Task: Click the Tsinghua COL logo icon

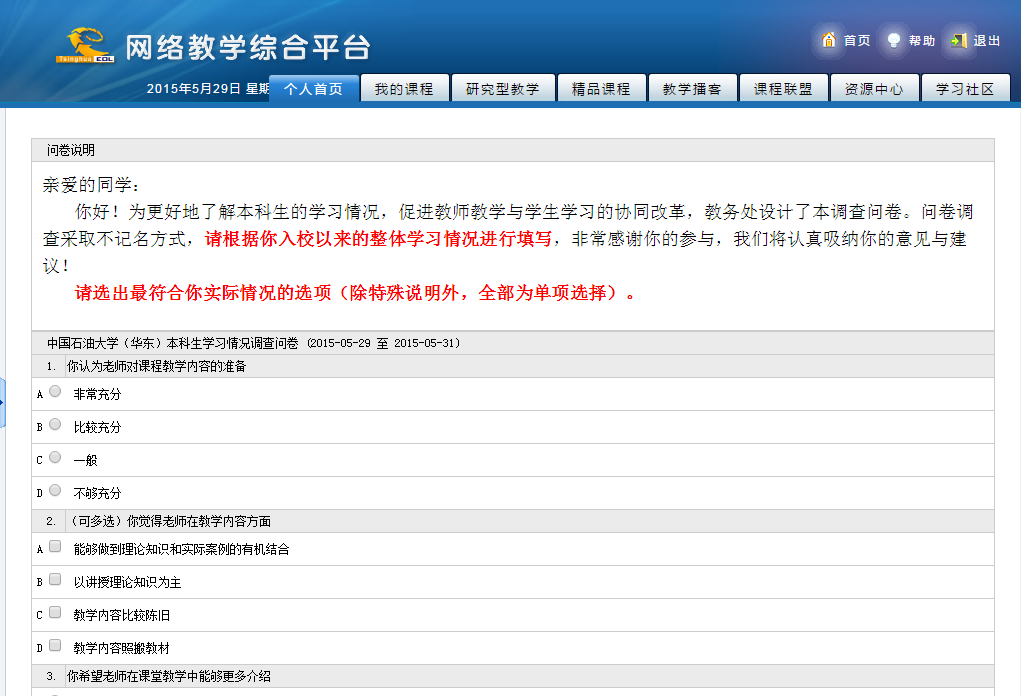Action: click(87, 45)
